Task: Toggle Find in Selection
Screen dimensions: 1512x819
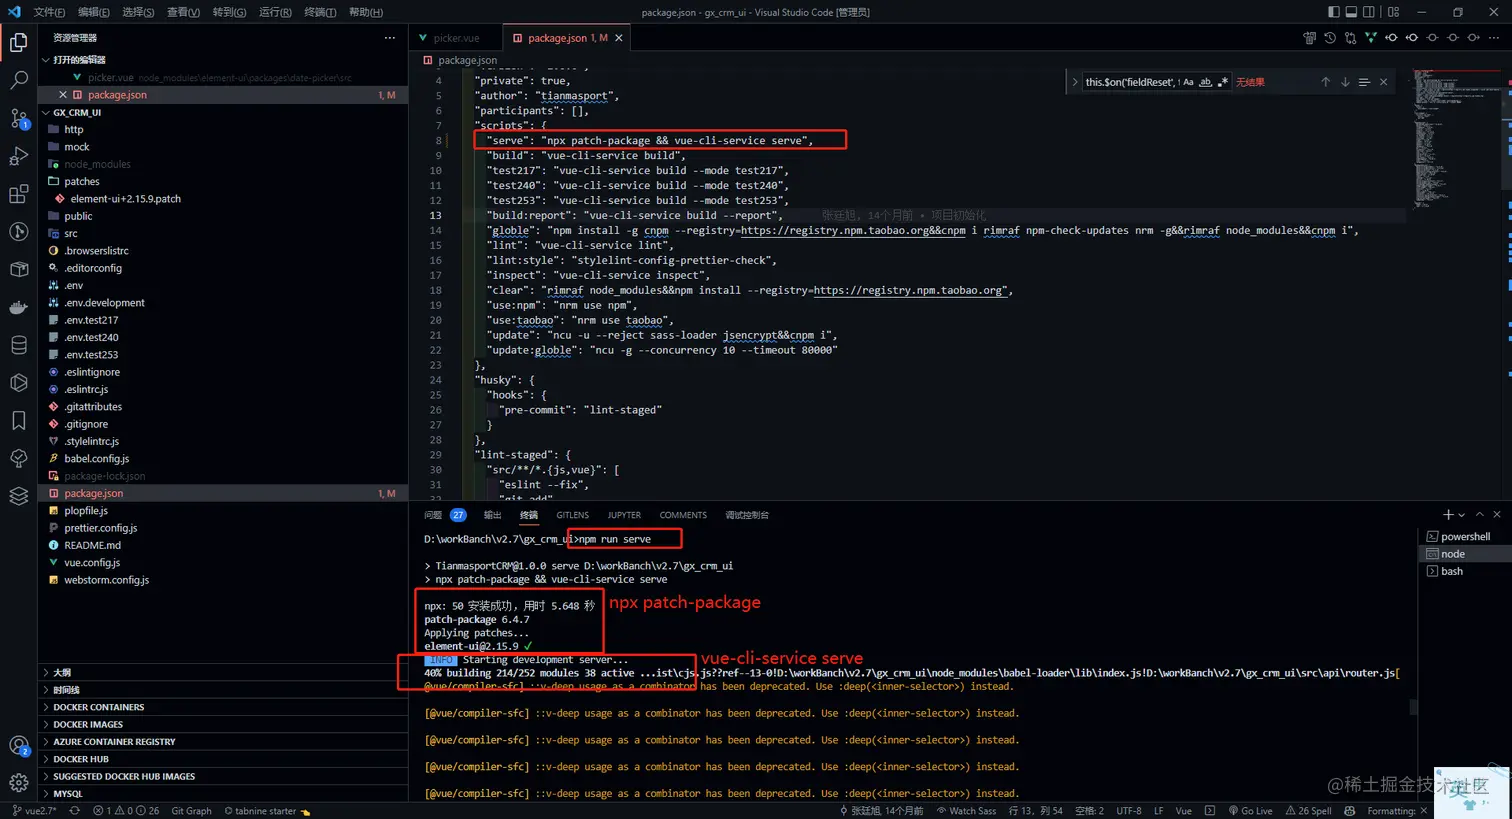Action: 1364,82
